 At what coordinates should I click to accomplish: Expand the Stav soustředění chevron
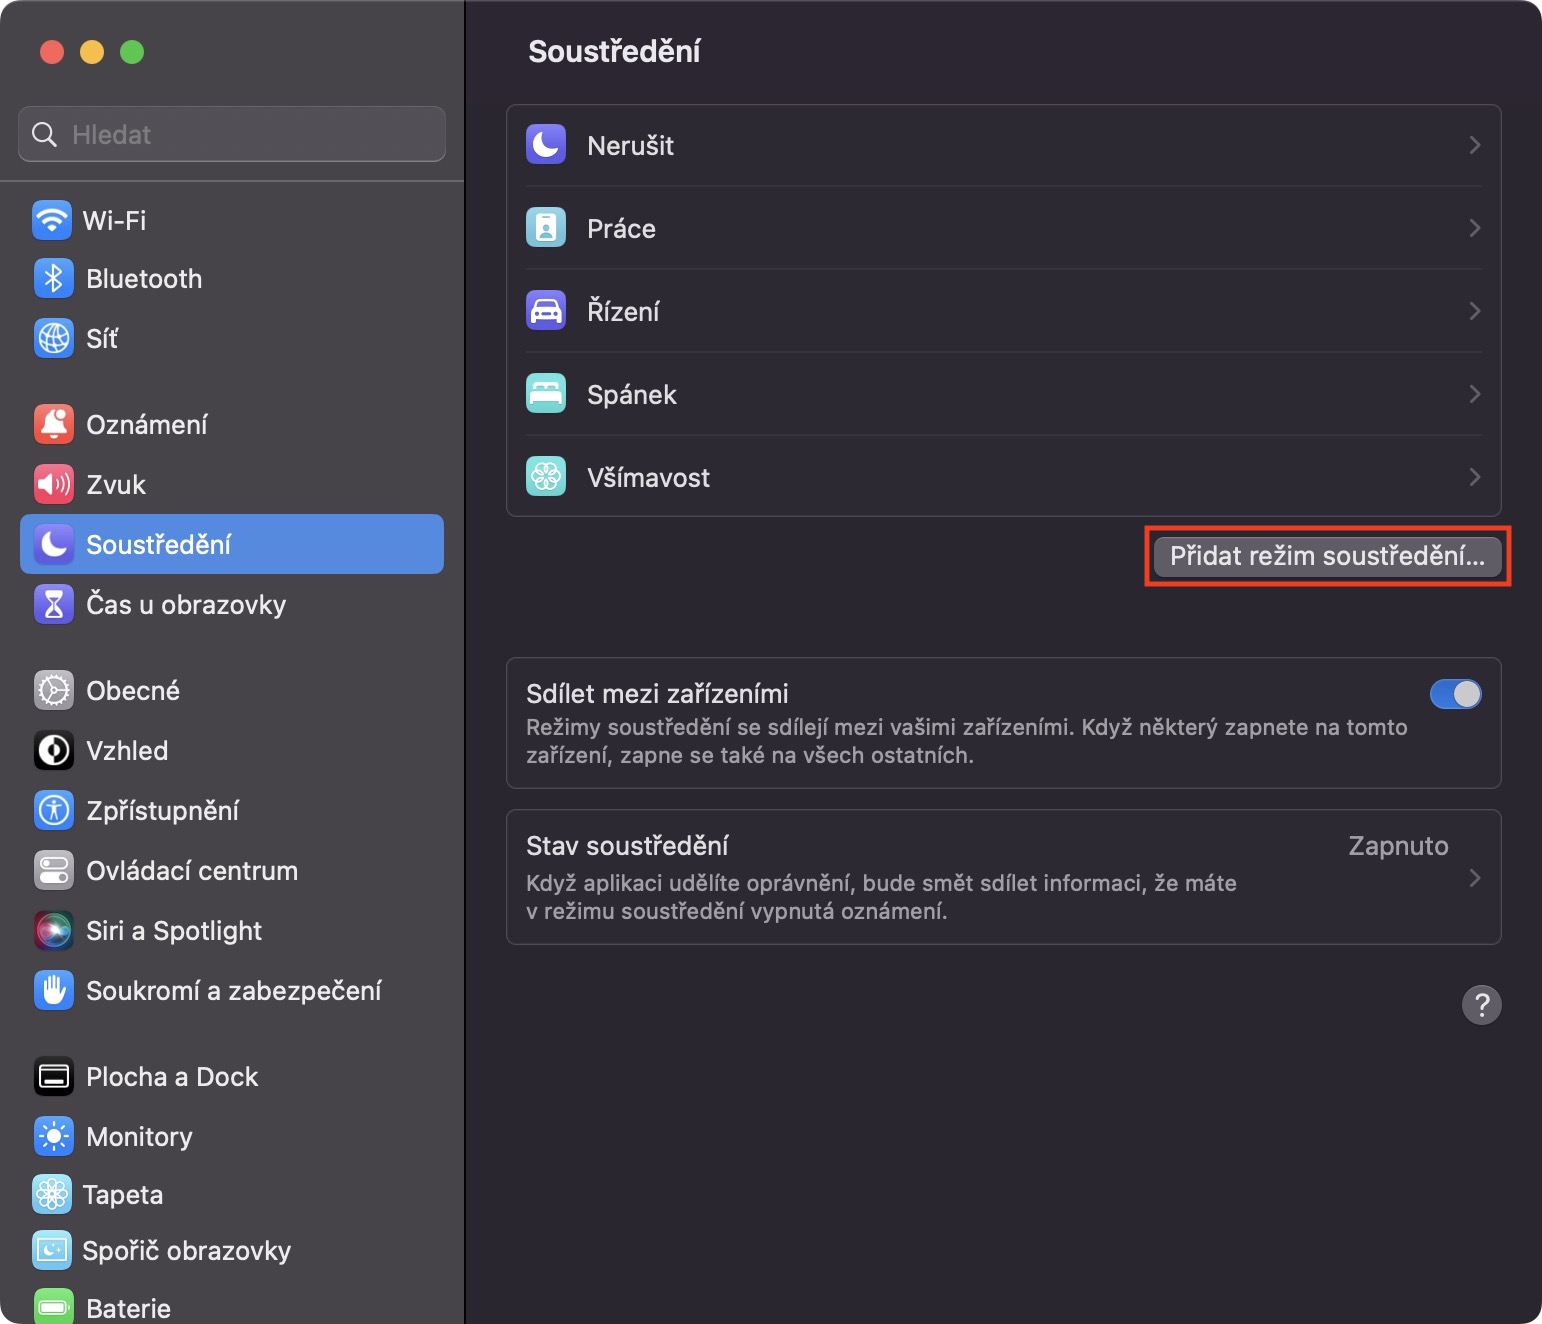click(x=1474, y=877)
